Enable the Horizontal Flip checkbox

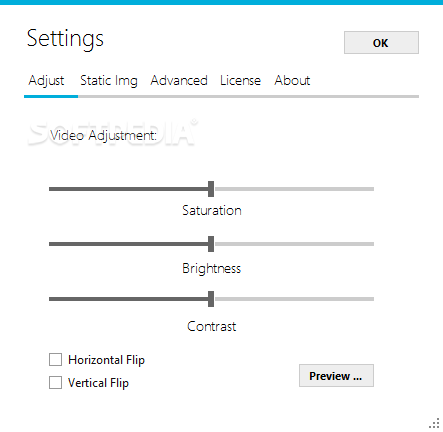click(x=55, y=360)
